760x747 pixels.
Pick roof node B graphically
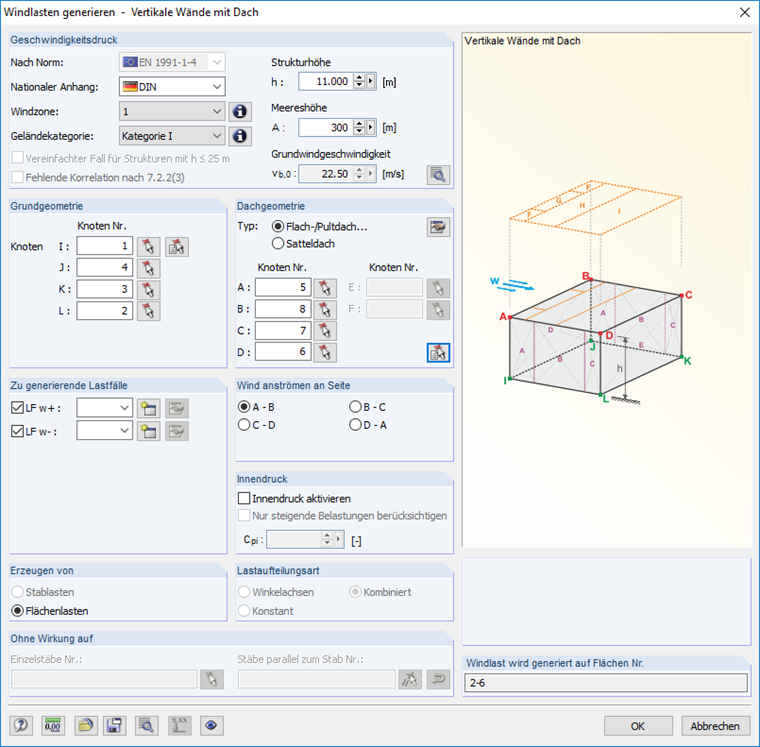click(x=325, y=309)
